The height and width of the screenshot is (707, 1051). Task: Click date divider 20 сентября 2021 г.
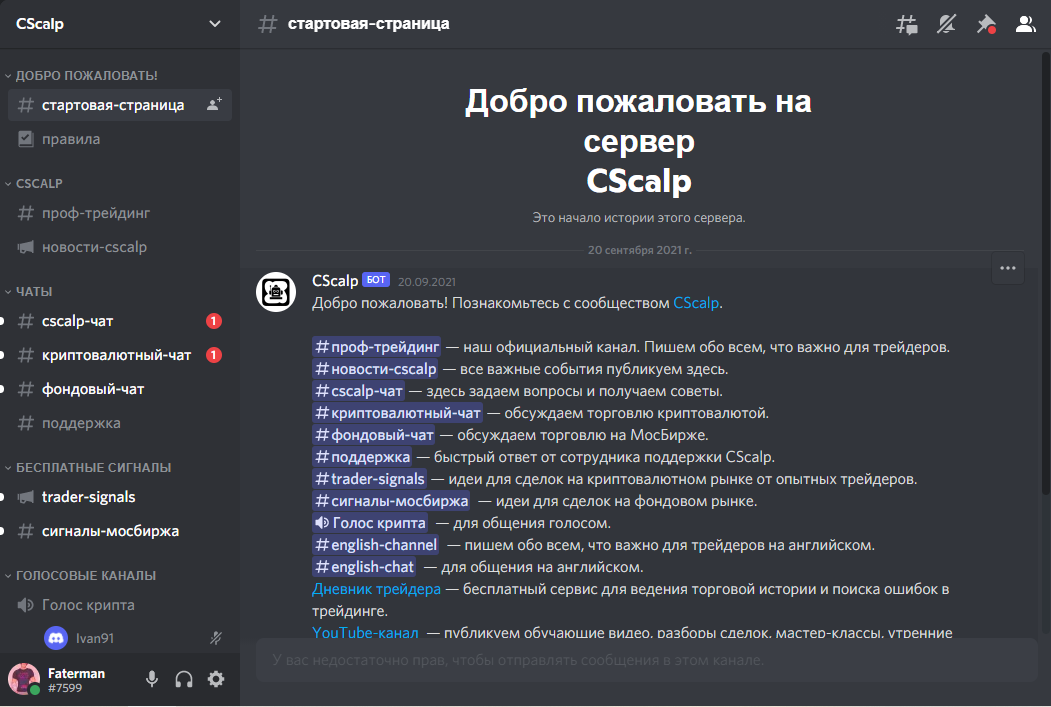click(639, 250)
